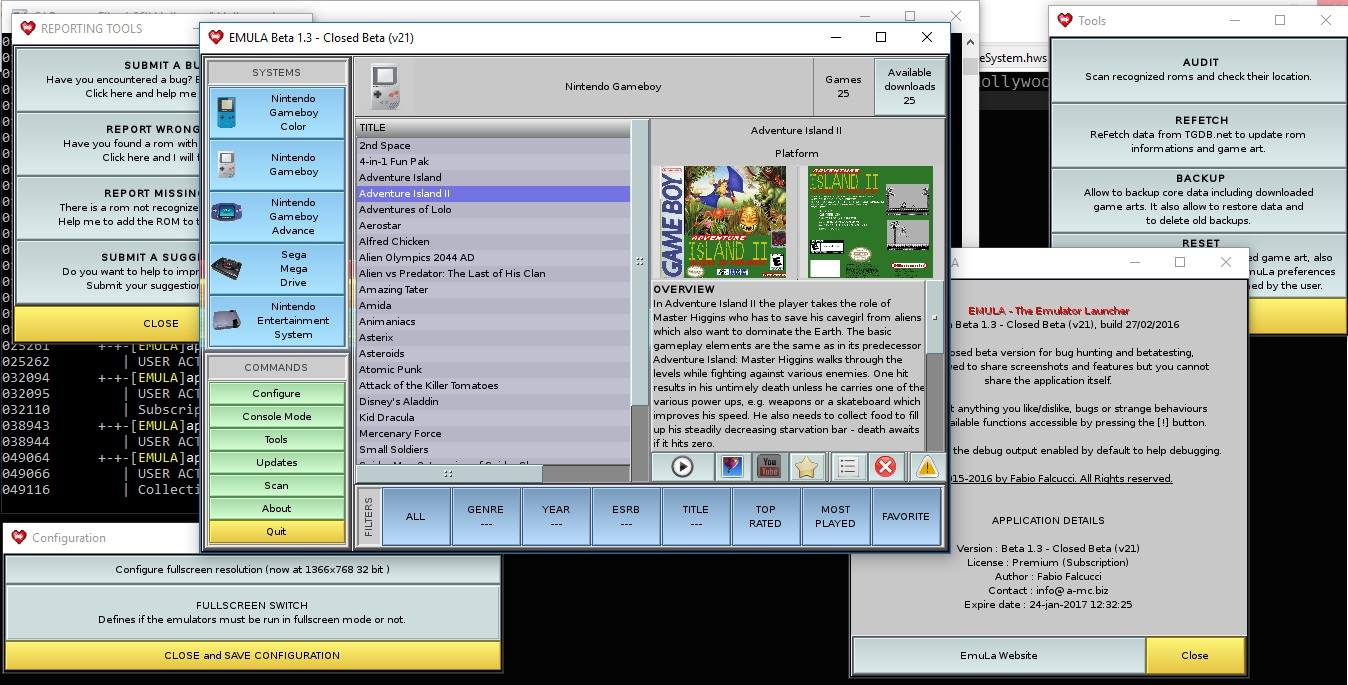Mark game as favorite with star icon

tap(806, 466)
